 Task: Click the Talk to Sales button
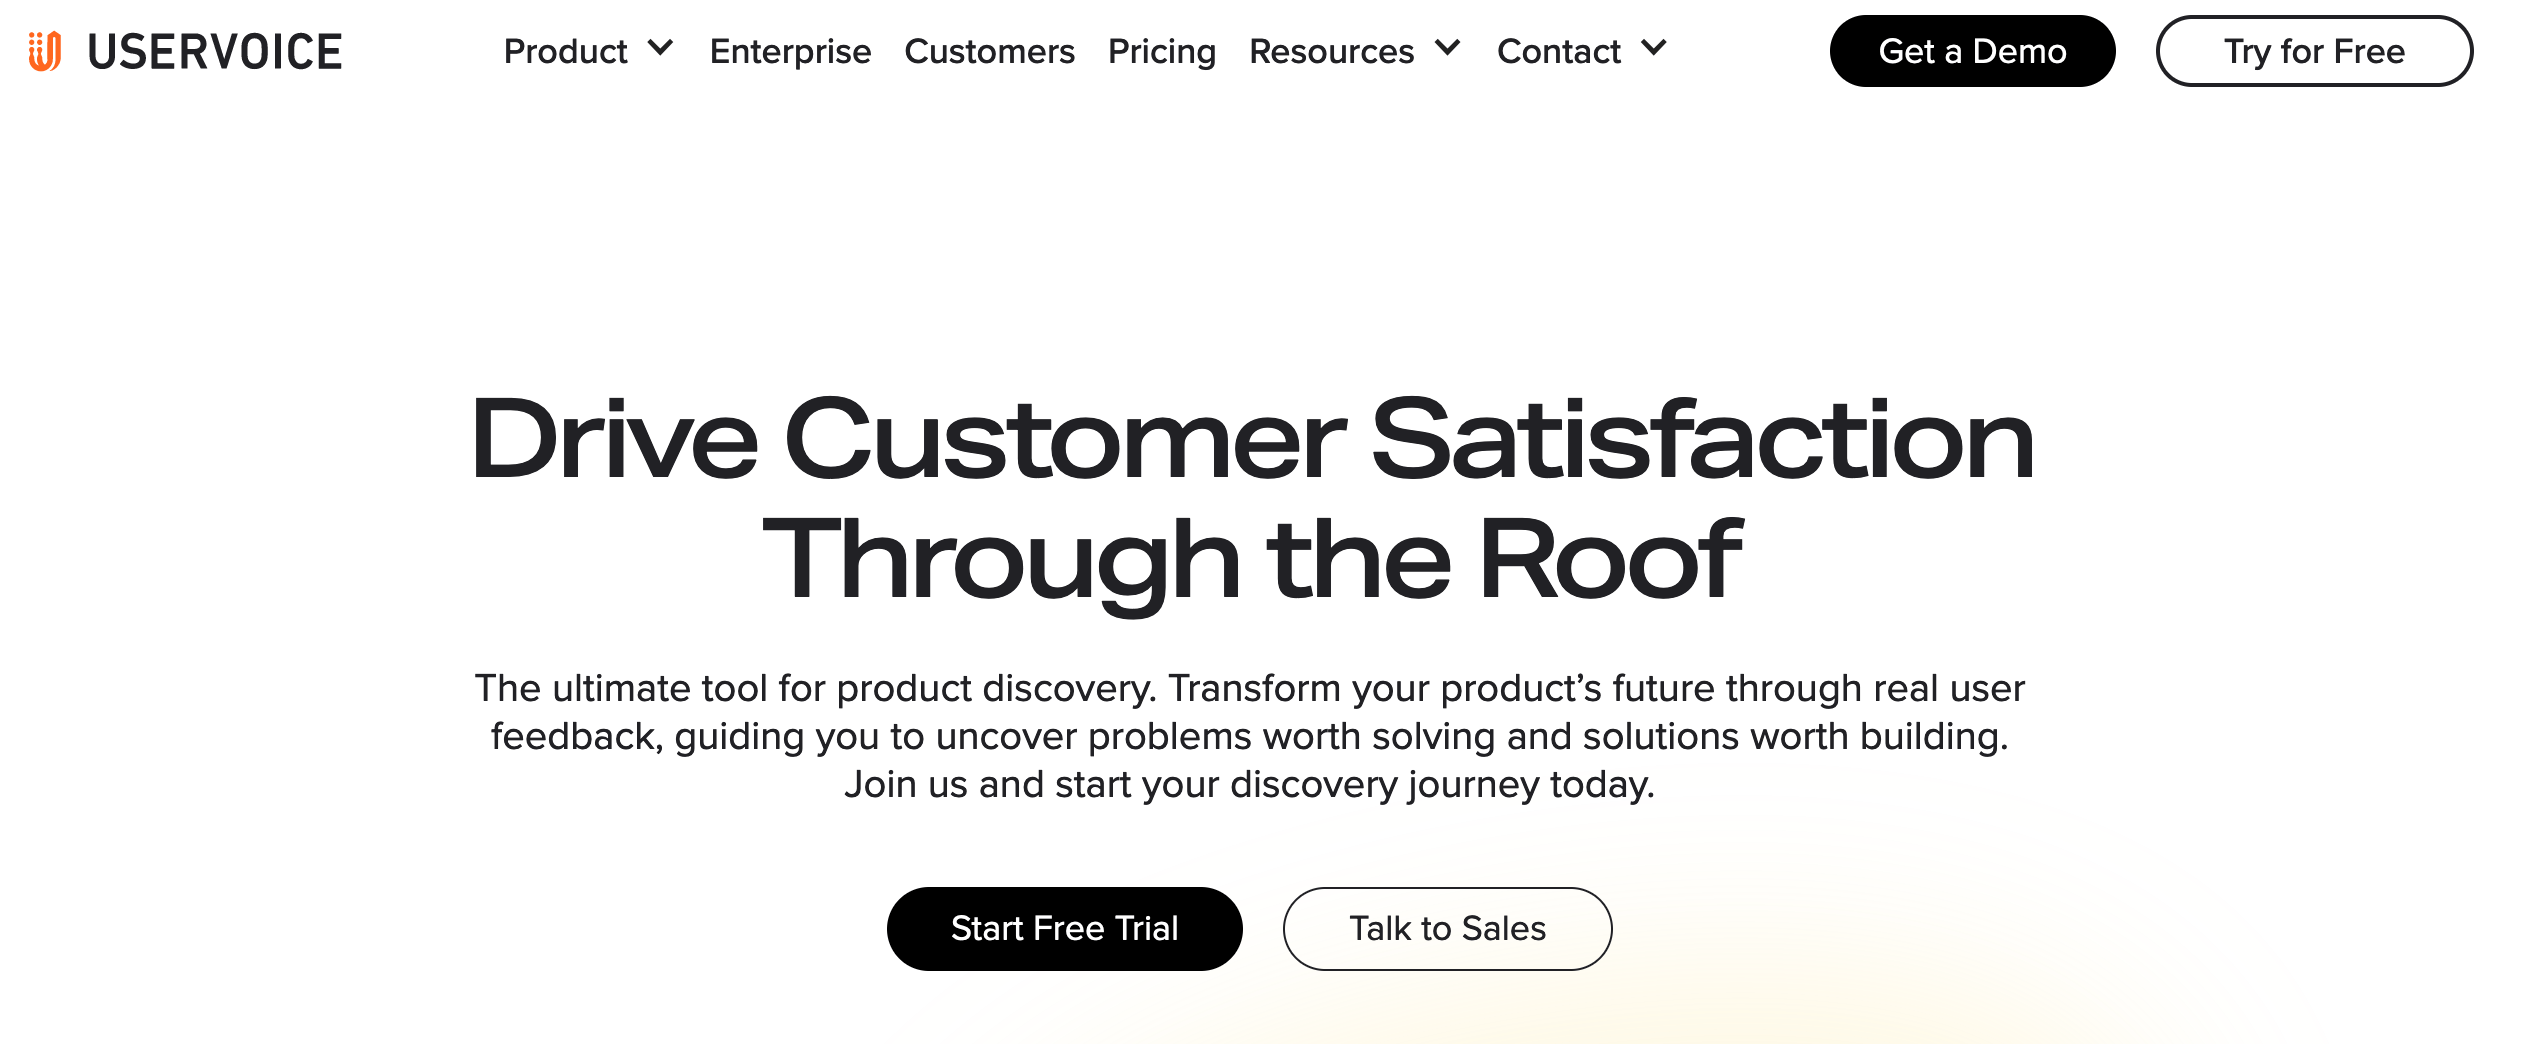[1447, 928]
